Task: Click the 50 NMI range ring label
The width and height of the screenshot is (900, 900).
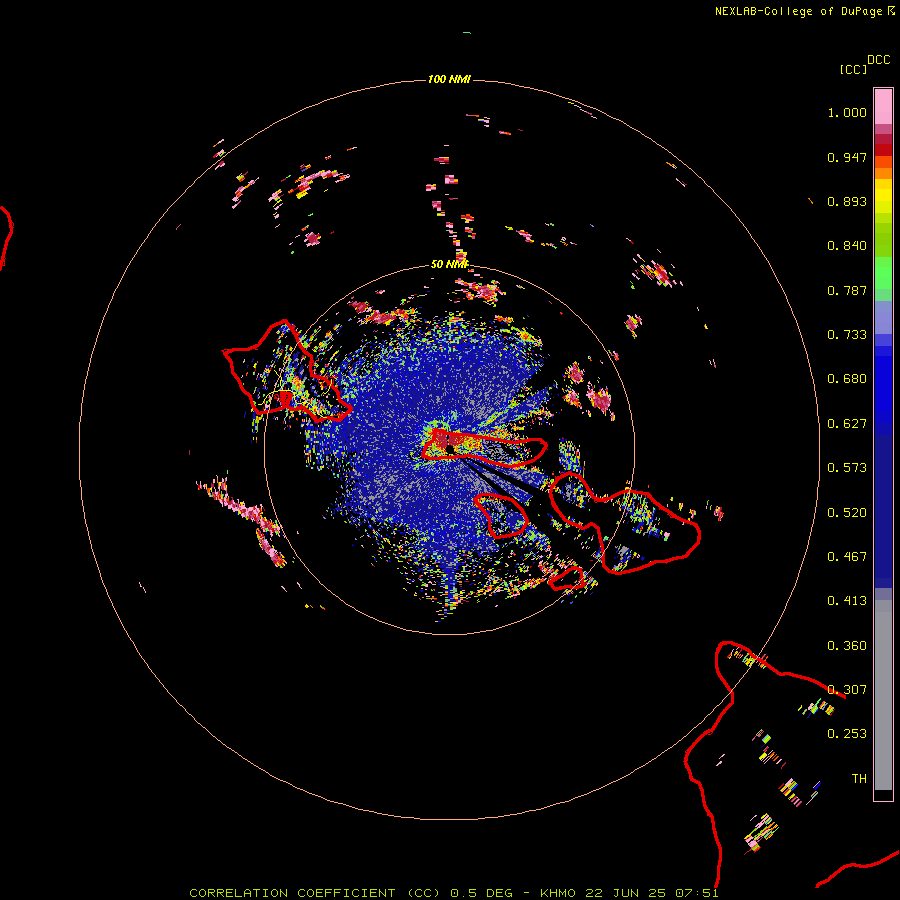Action: (450, 264)
